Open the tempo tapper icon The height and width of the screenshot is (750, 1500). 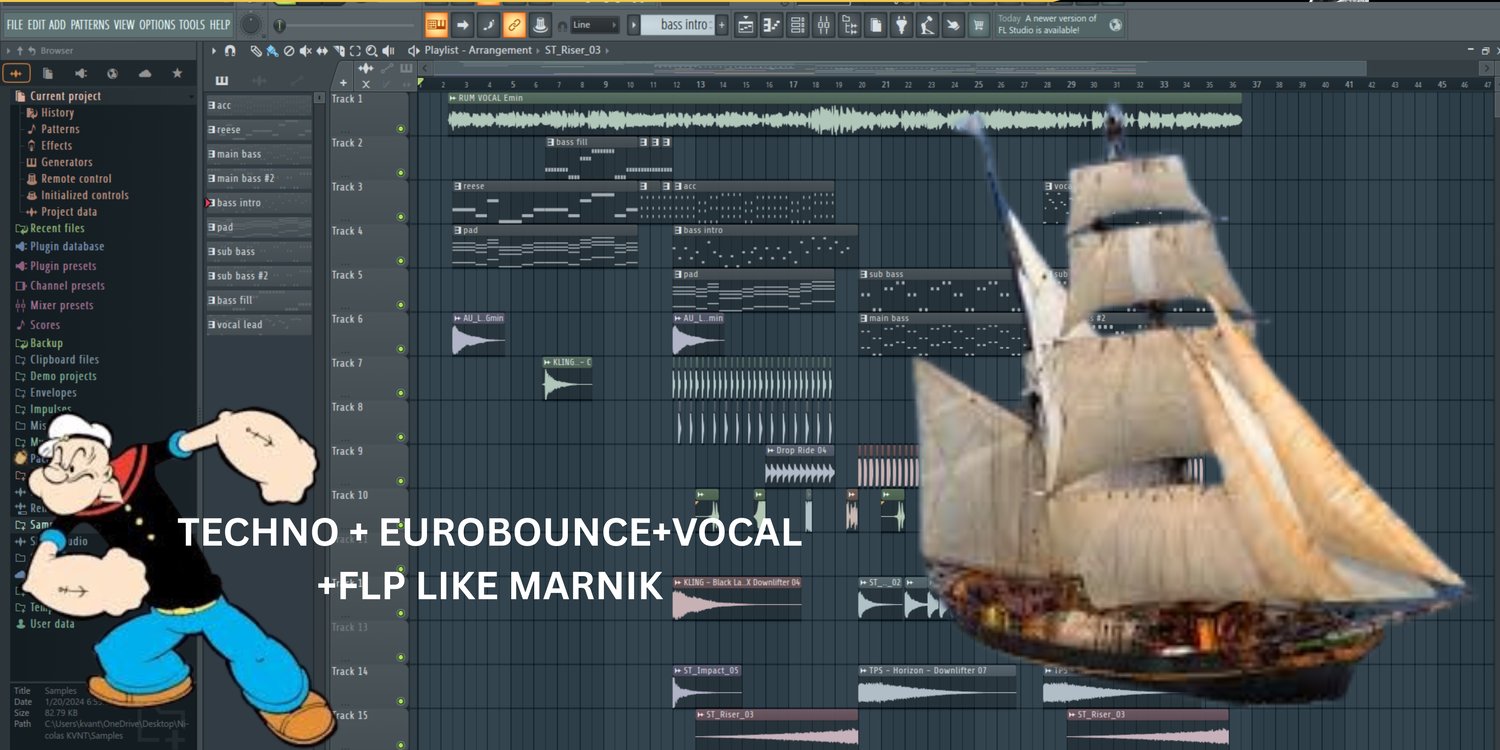point(927,25)
